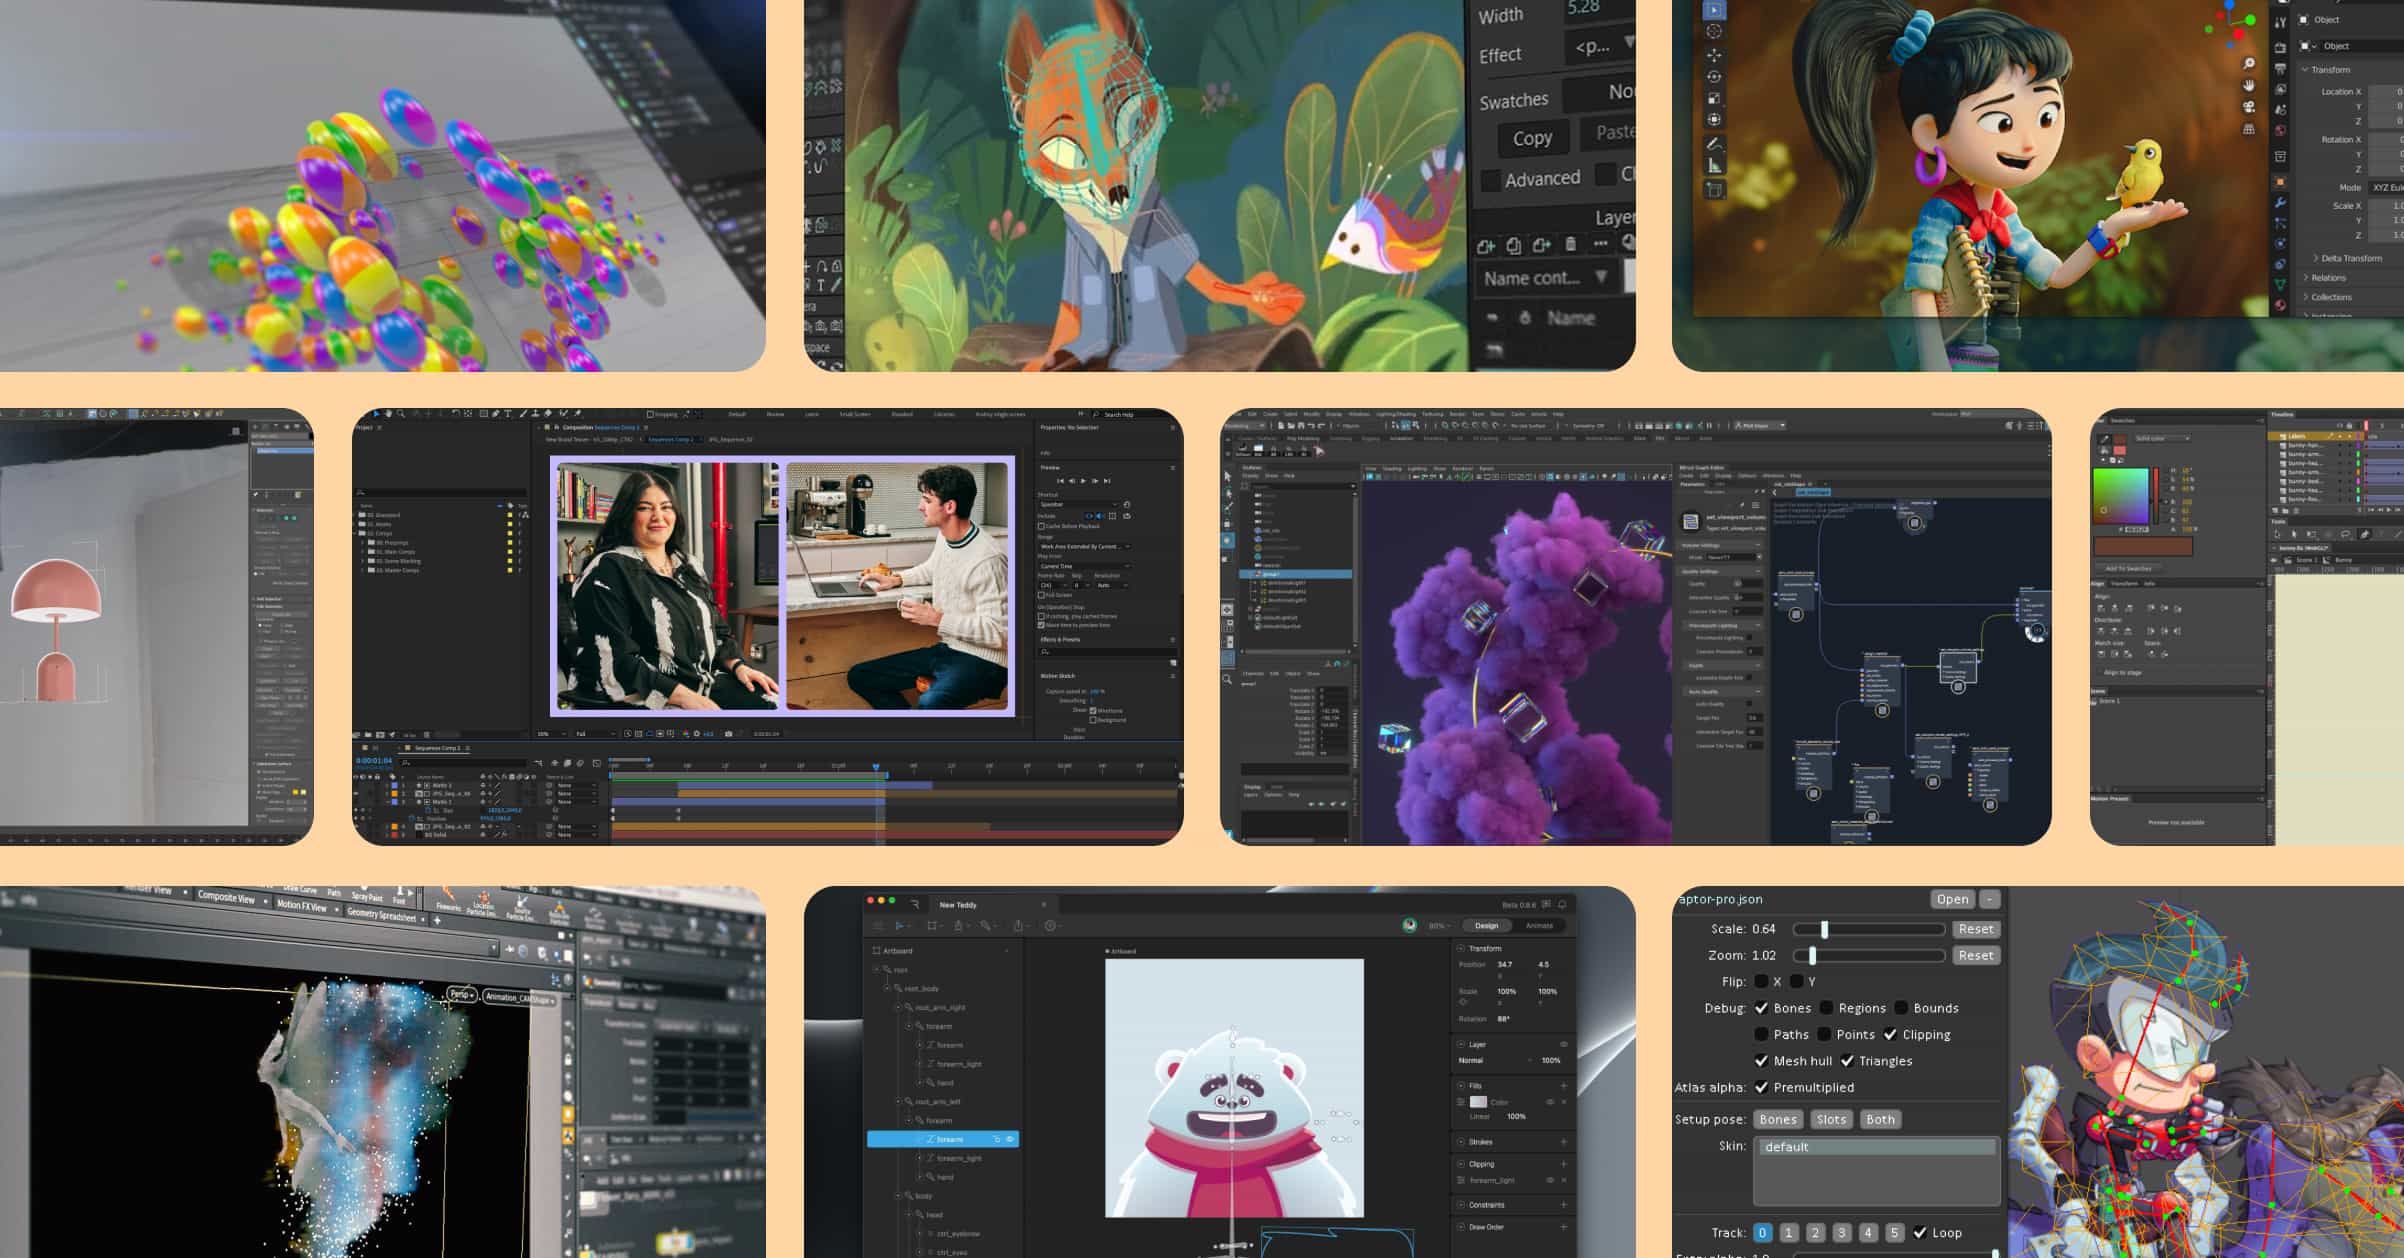Select the Scale tool in Blender toolbar
This screenshot has width=2404, height=1258.
[1714, 99]
